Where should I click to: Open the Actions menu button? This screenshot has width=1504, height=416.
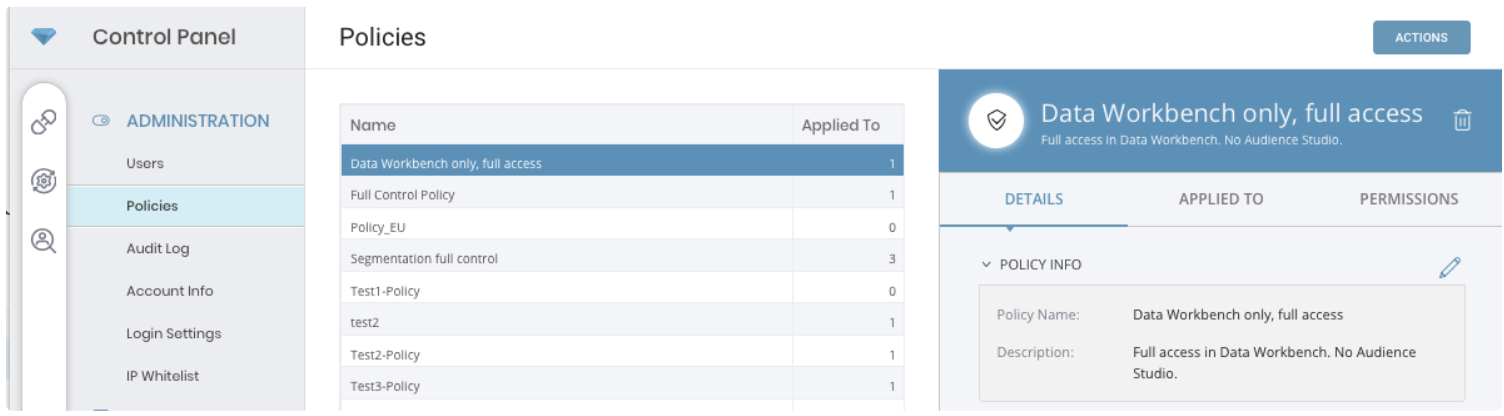[1420, 37]
